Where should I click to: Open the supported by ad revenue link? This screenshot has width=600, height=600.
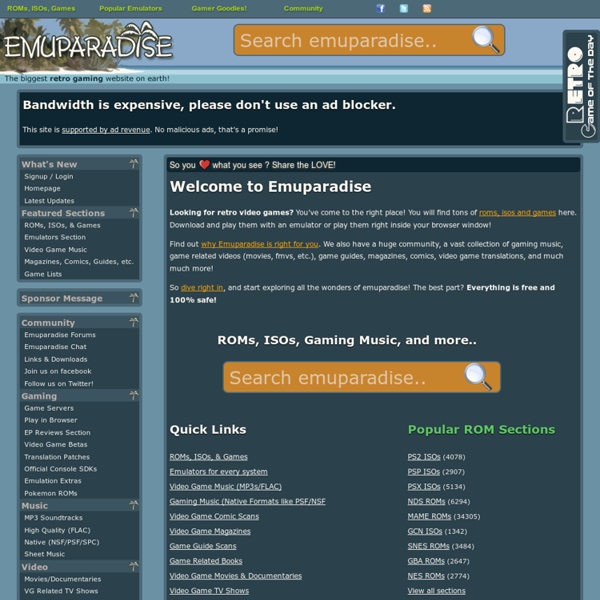106,130
